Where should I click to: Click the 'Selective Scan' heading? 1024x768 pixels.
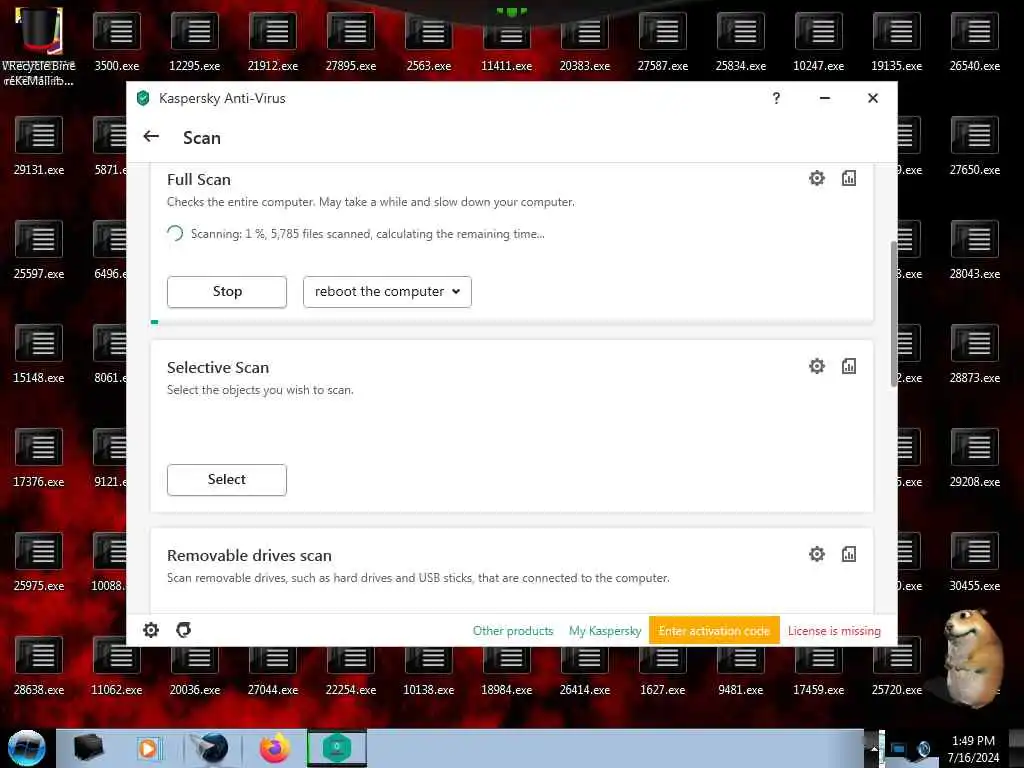(x=217, y=368)
